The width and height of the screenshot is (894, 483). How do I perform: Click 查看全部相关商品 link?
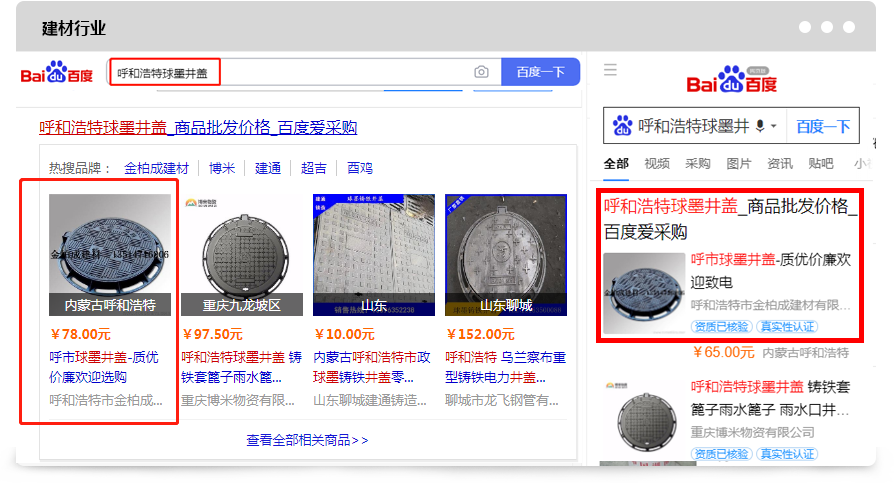coord(307,439)
